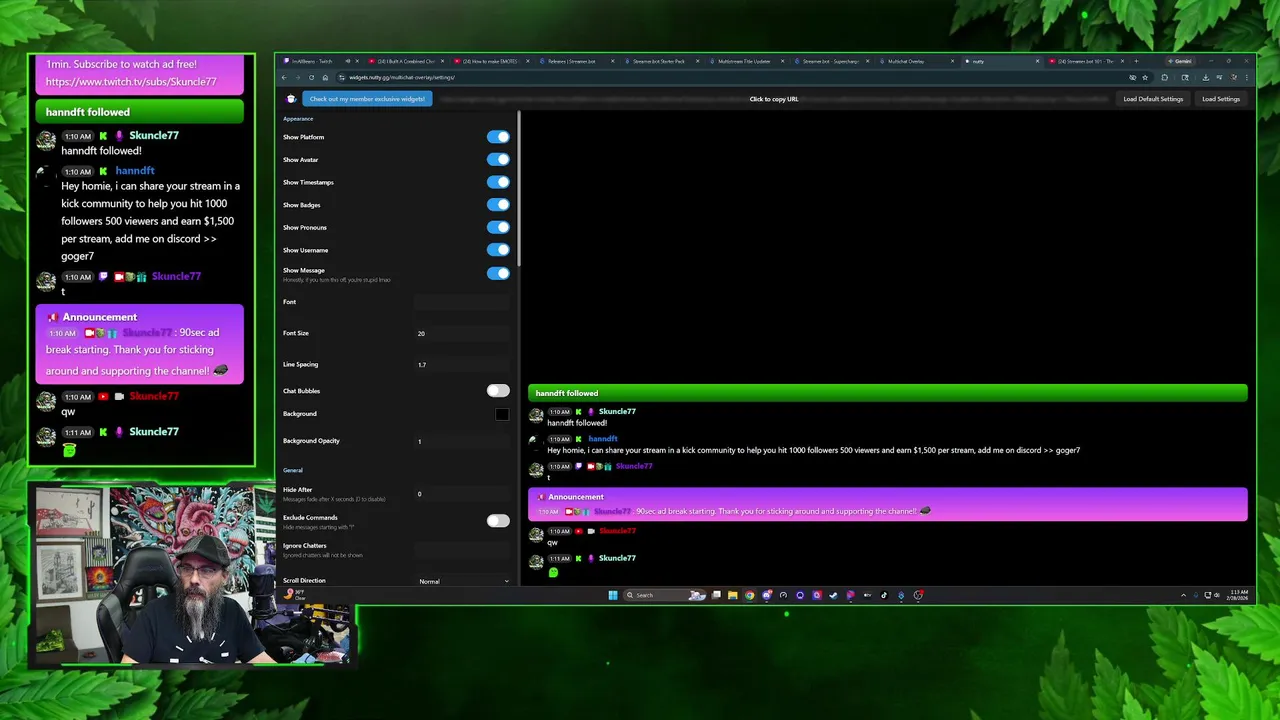Click the new tab plus button
This screenshot has height=720, width=1280.
(1136, 61)
